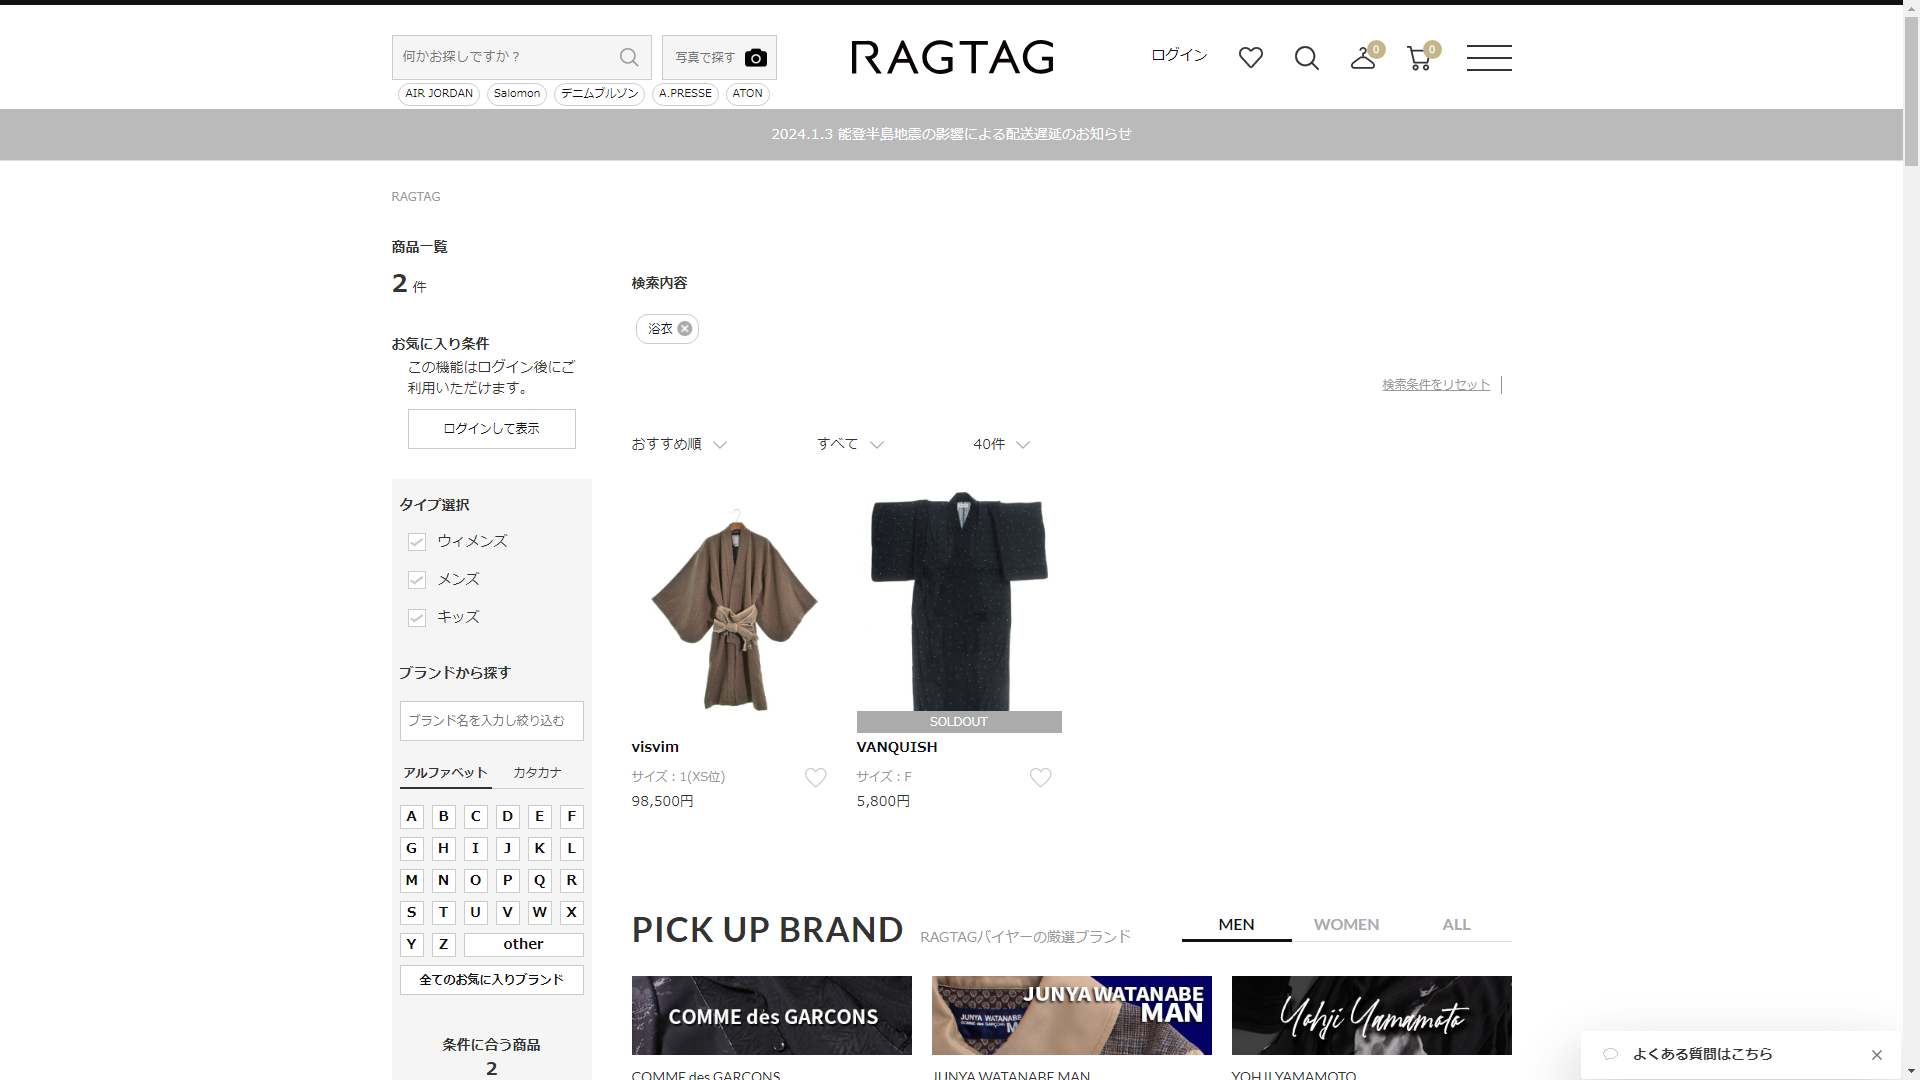Favorite the visvim item with heart
1920x1080 pixels.
click(815, 778)
